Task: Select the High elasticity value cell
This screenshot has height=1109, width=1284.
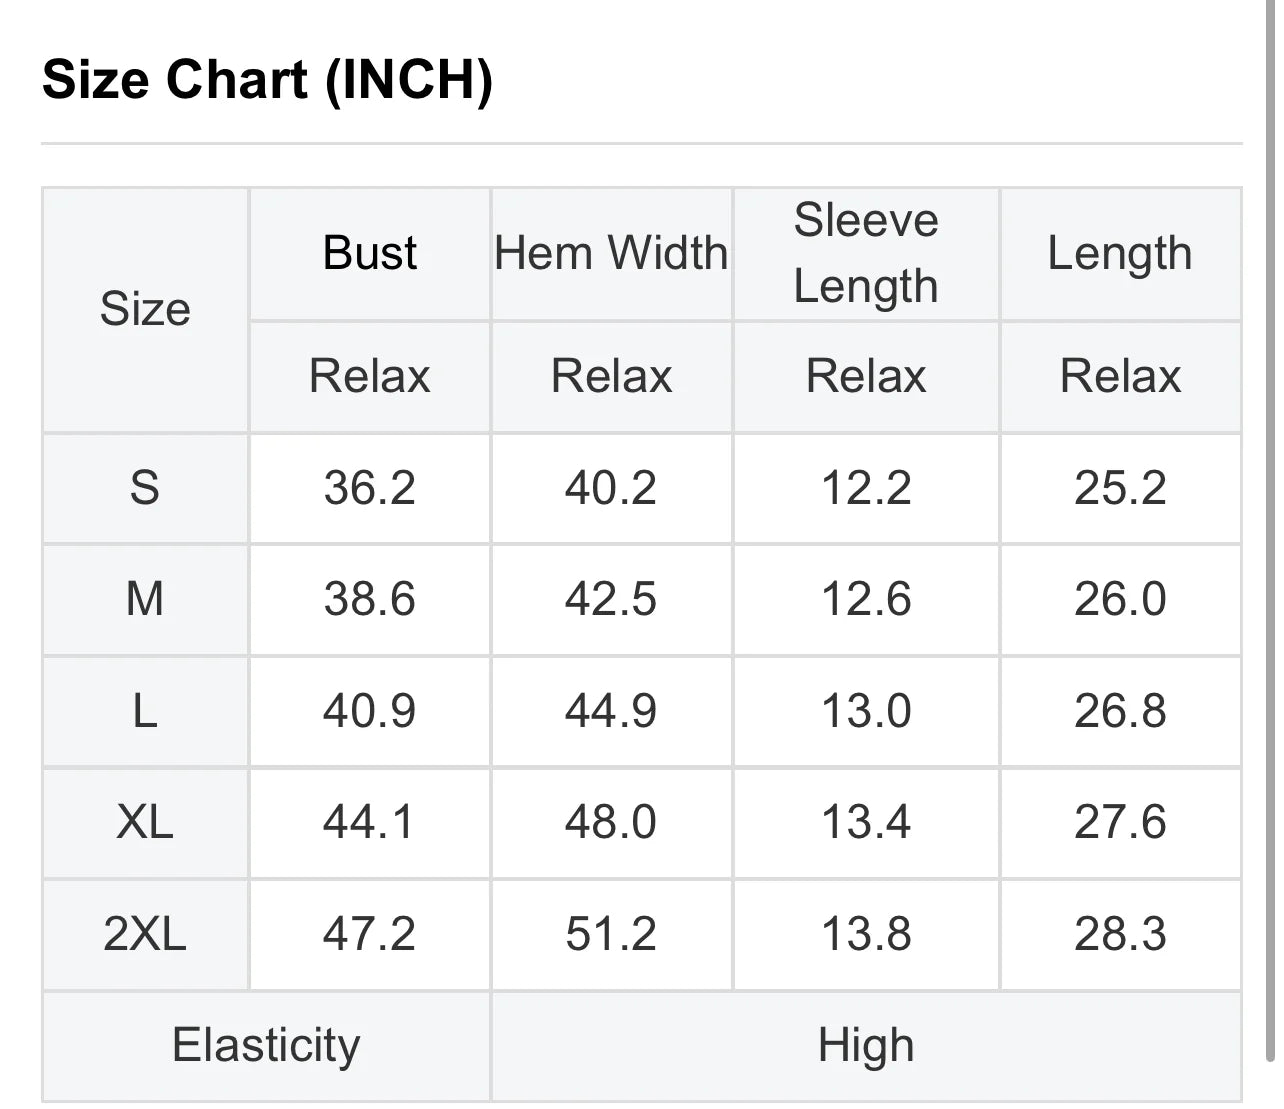Action: [x=866, y=1046]
